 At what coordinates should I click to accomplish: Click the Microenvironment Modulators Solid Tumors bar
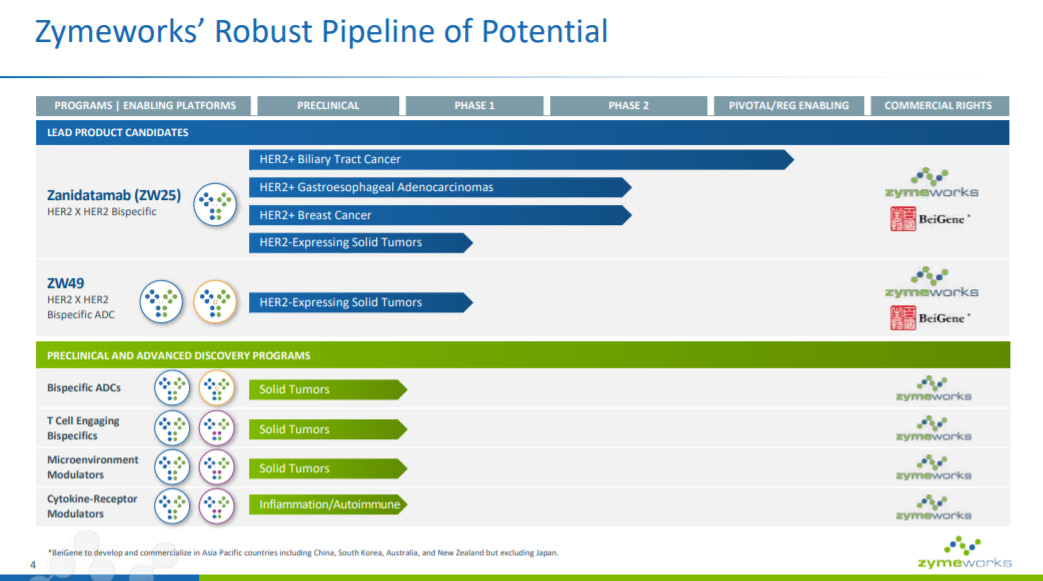tap(328, 469)
